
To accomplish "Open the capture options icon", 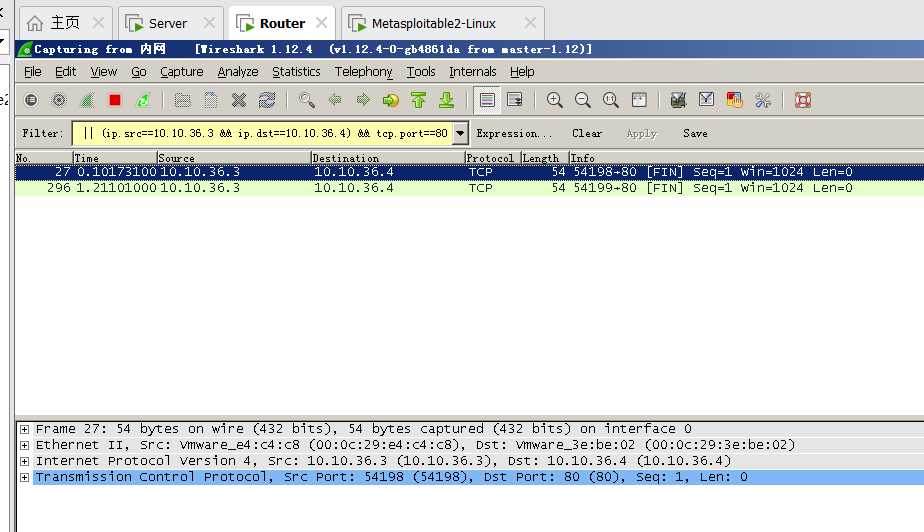I will [x=59, y=100].
